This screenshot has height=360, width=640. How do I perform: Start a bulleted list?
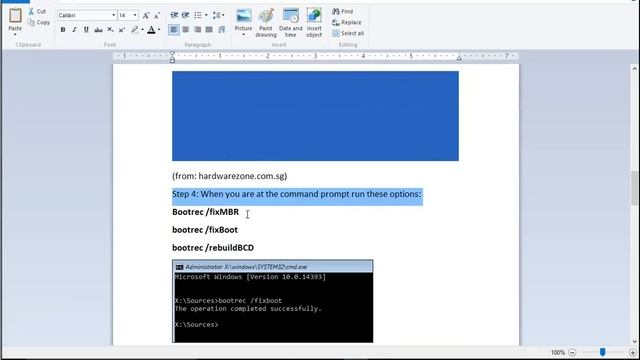point(198,16)
